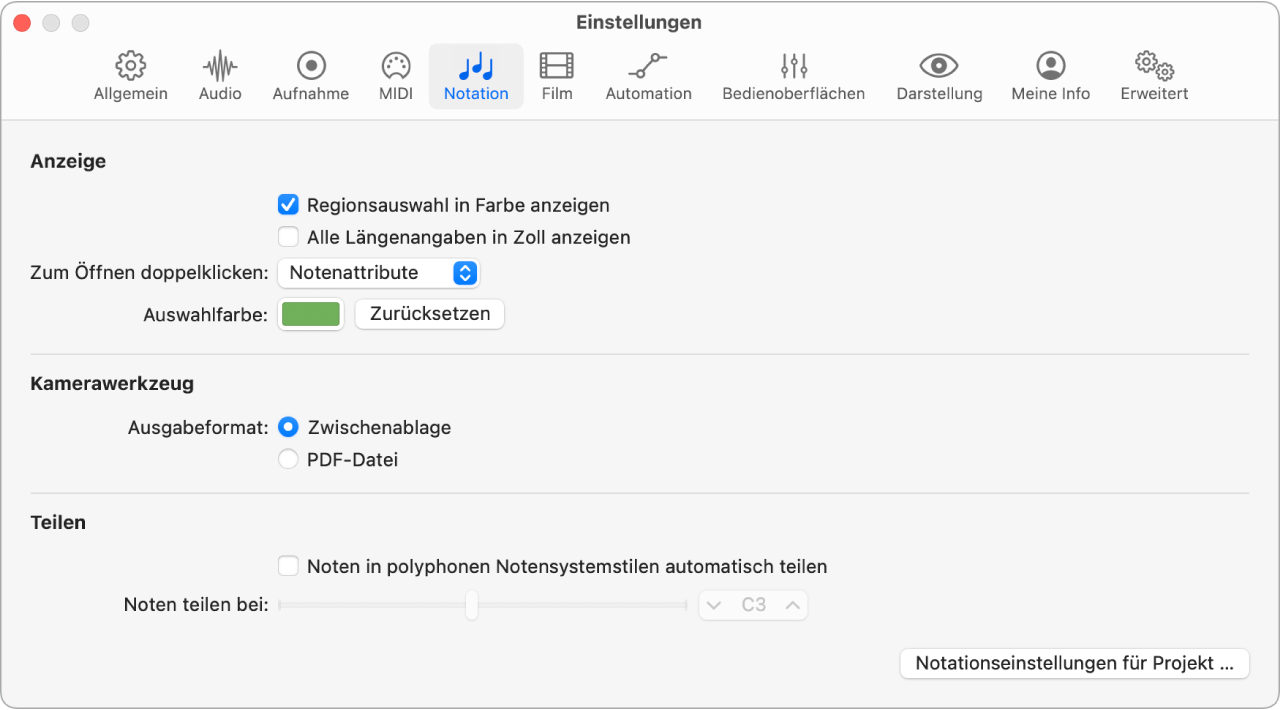Open the Allgemein settings icon

point(130,75)
